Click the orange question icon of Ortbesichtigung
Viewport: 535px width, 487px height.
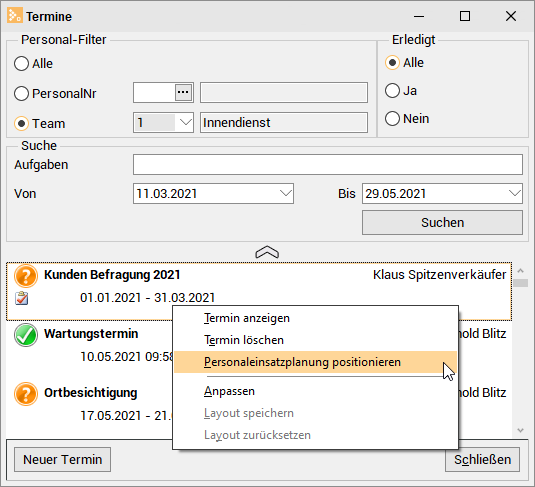pyautogui.click(x=26, y=394)
